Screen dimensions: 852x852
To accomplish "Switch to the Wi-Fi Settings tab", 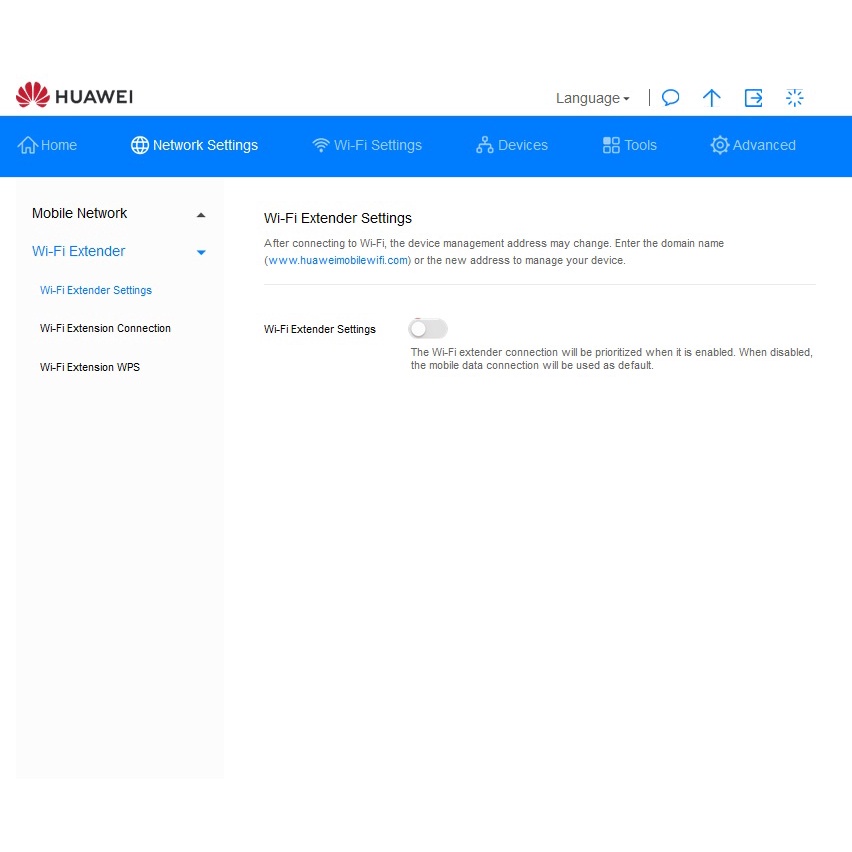I will pyautogui.click(x=367, y=145).
